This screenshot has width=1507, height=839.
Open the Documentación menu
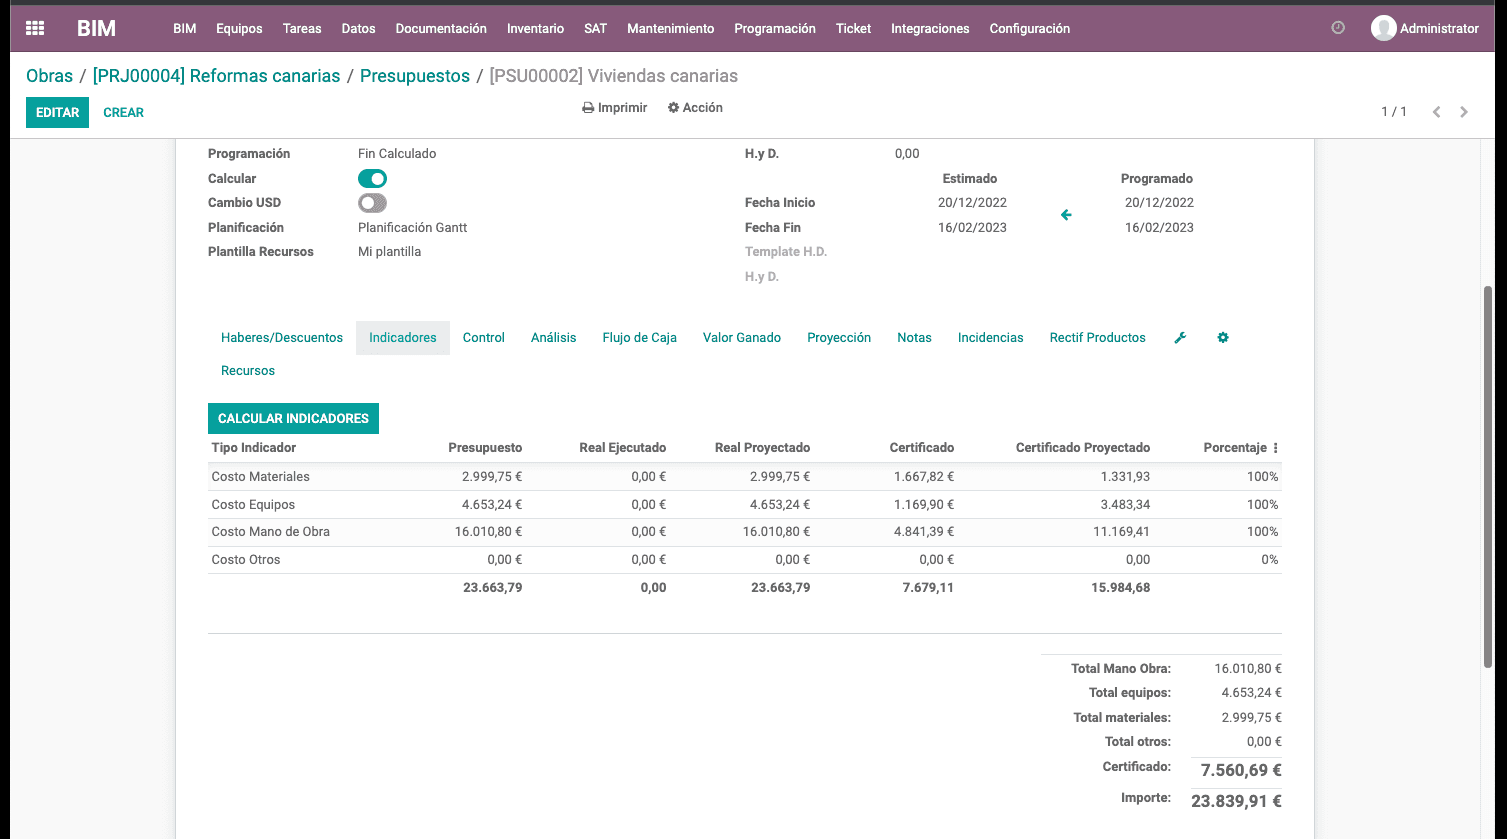[441, 28]
